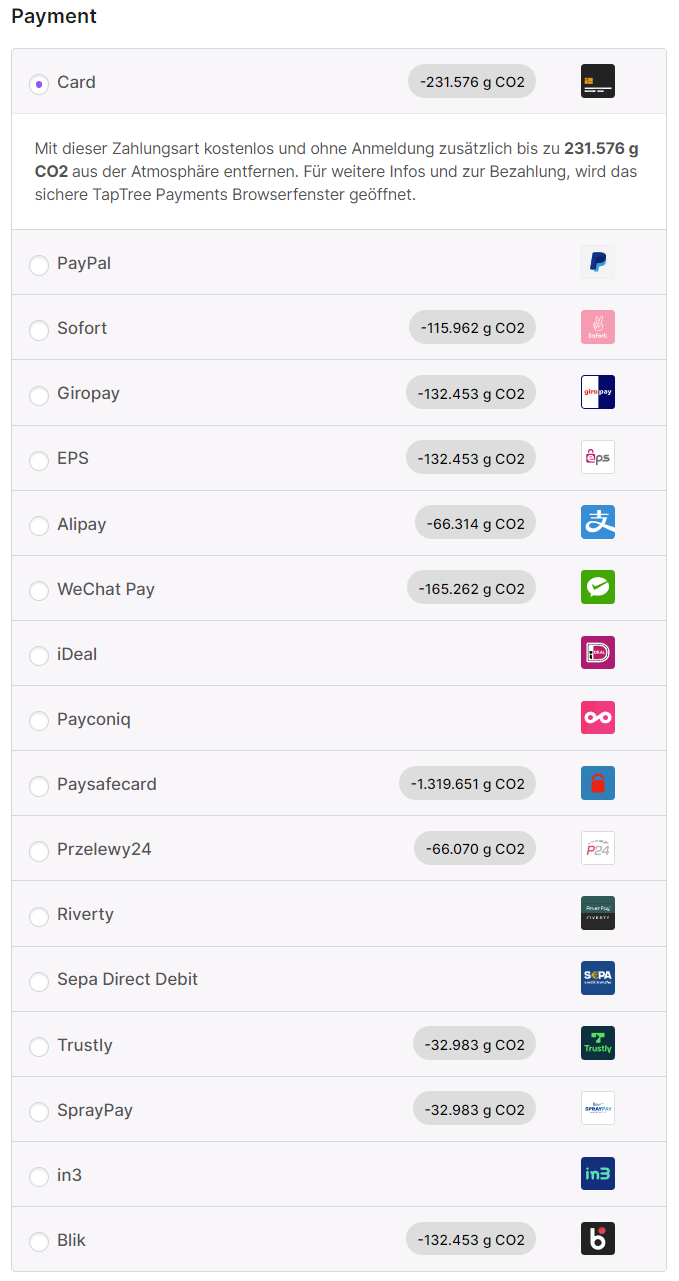Select the in3 radio button

pos(39,1176)
